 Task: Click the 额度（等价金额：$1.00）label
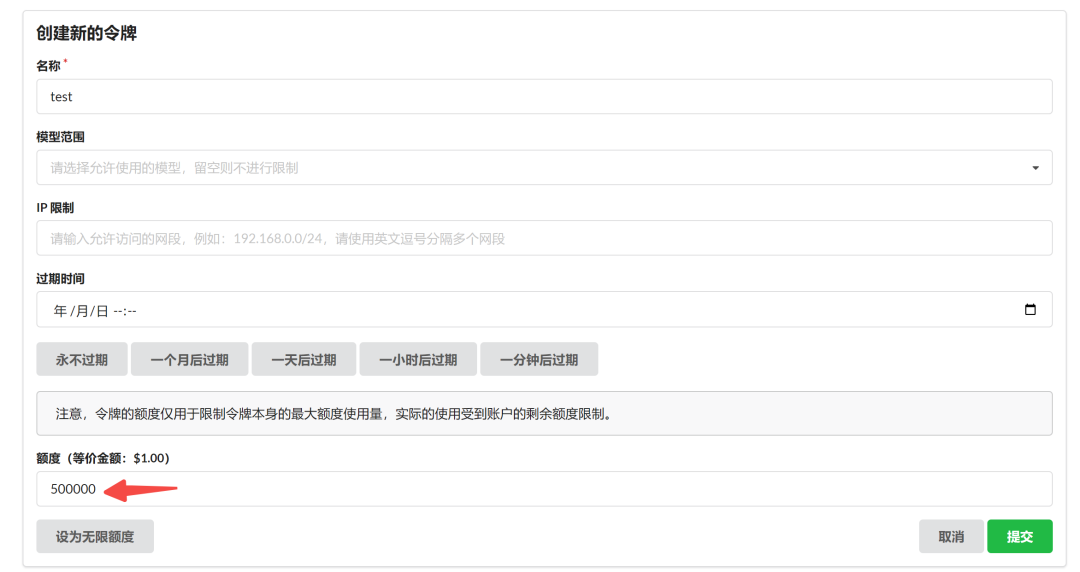pyautogui.click(x=103, y=458)
